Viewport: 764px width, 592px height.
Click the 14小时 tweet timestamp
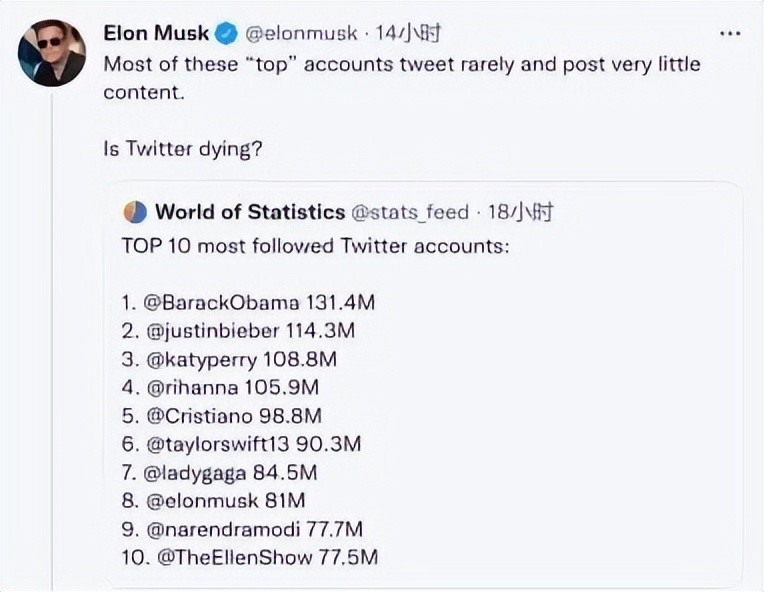(408, 33)
